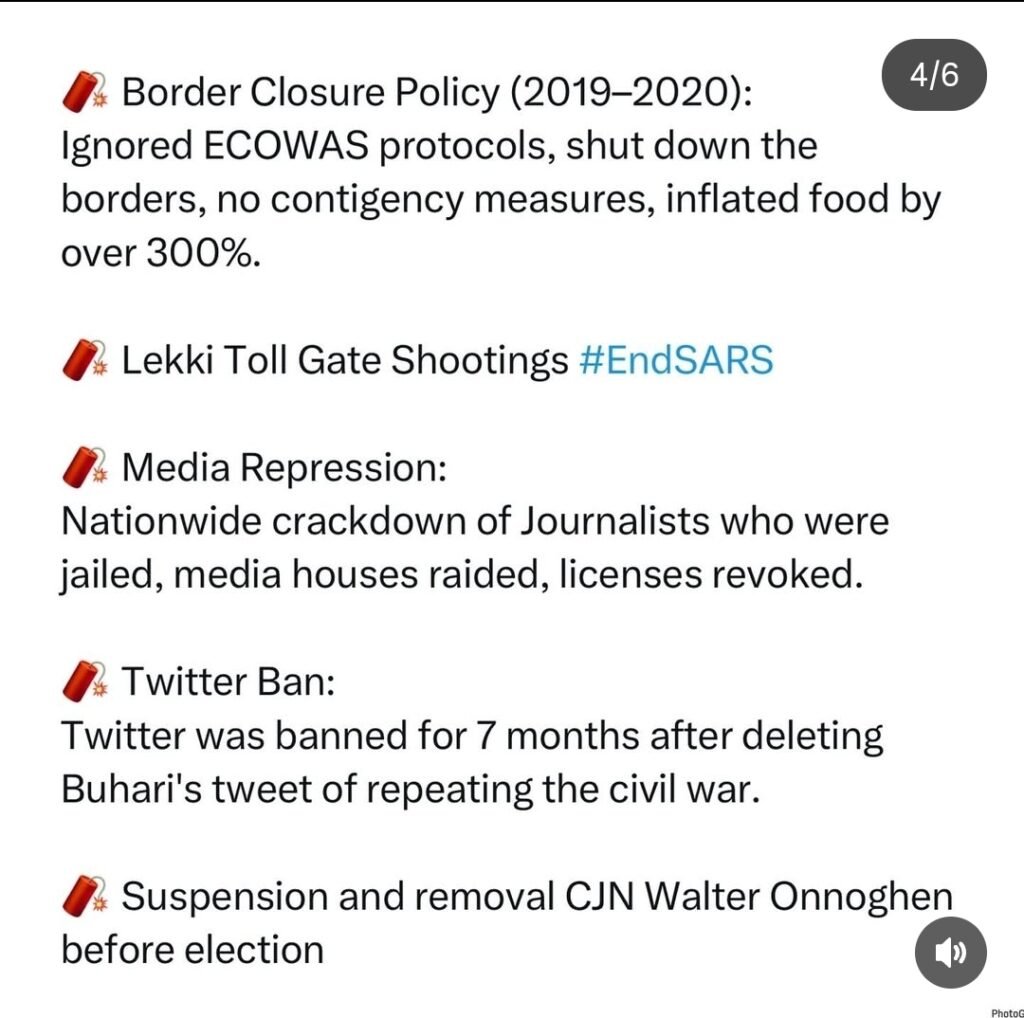The width and height of the screenshot is (1024, 1018).
Task: Click the Border Closure Policy (2019–2020) heading
Action: pyautogui.click(x=436, y=93)
